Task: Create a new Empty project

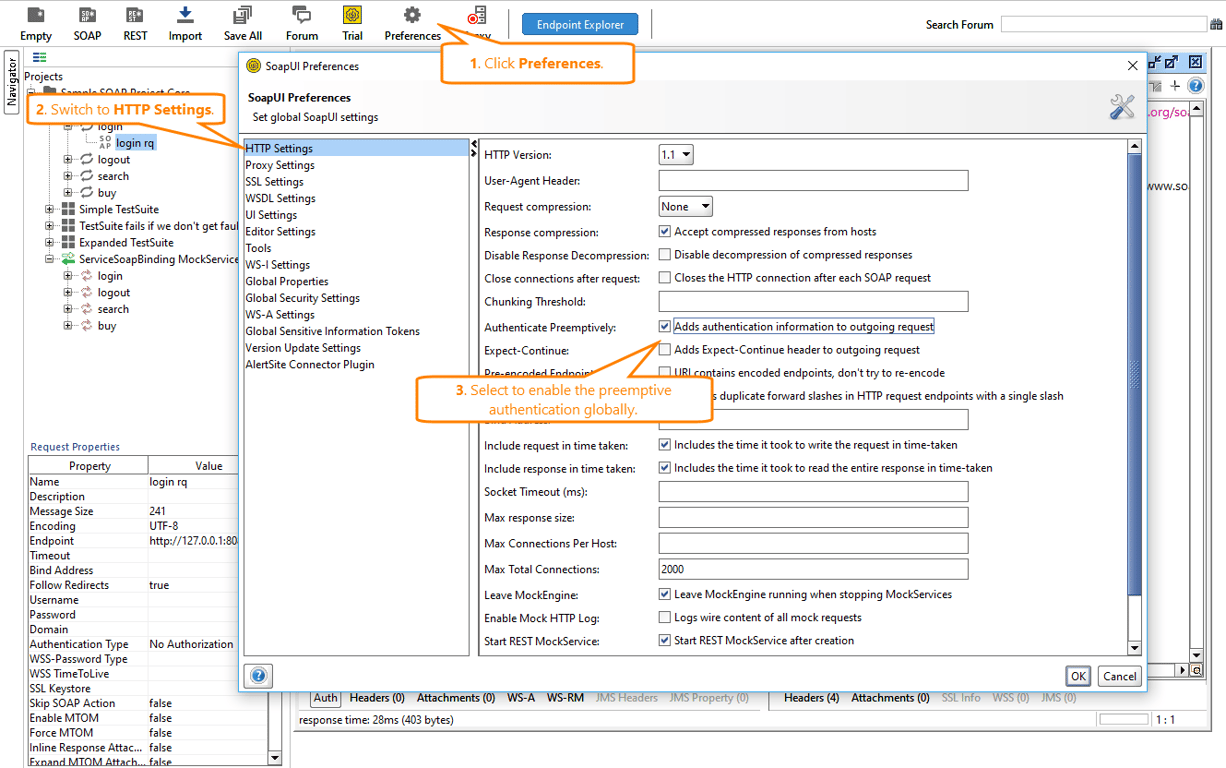Action: point(35,22)
